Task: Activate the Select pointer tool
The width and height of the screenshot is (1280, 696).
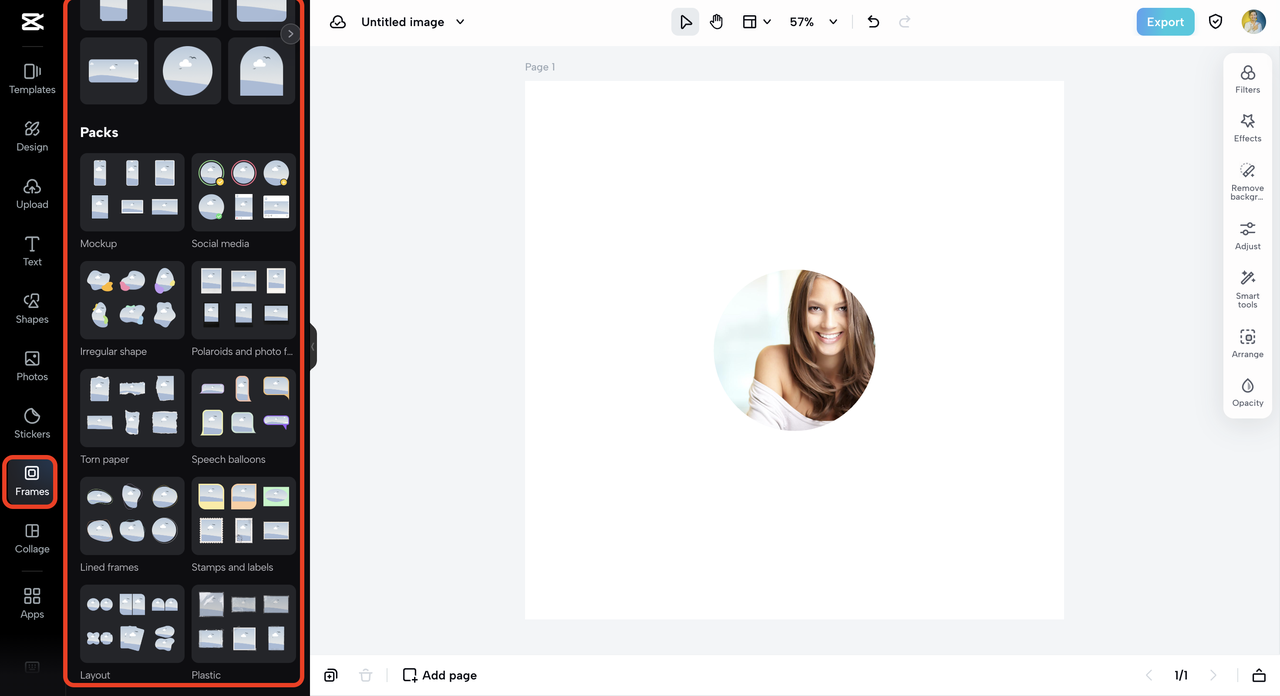Action: tap(685, 22)
